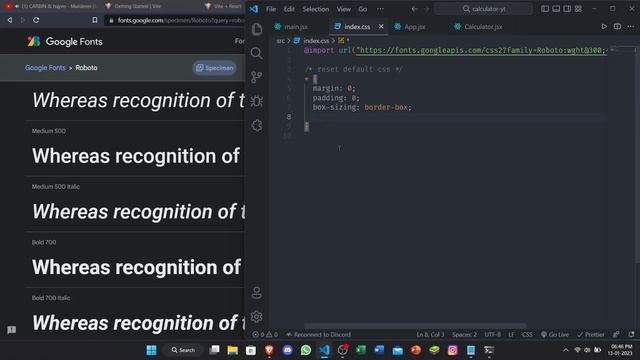Click the Bold 700 style label
The height and width of the screenshot is (360, 640).
(44, 242)
